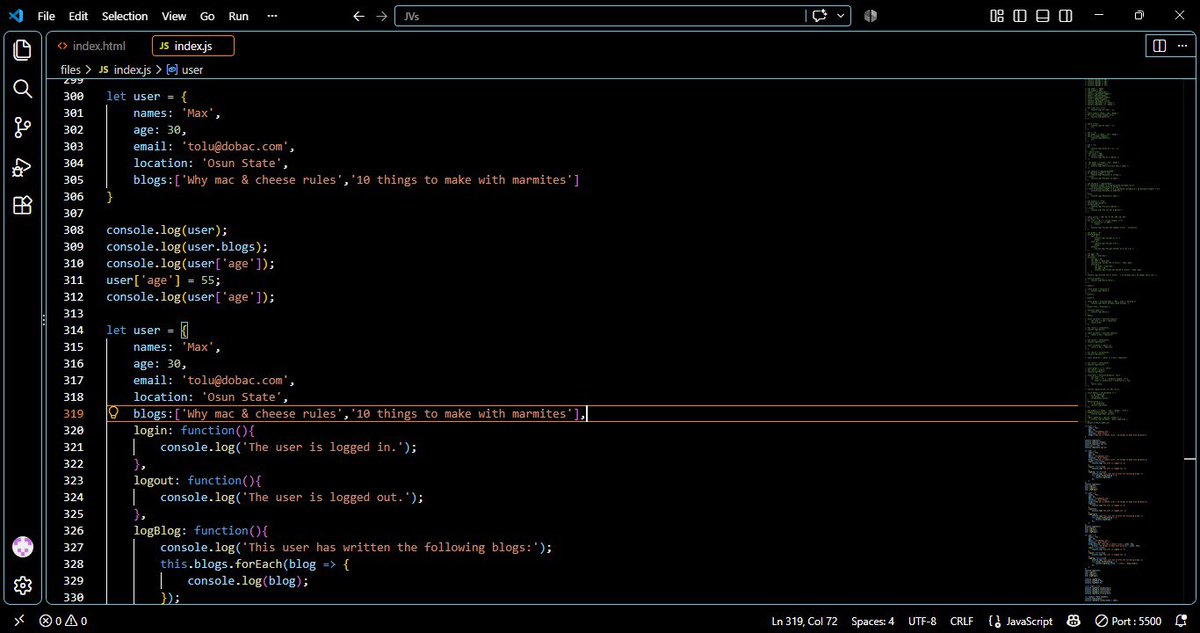
Task: Open errors and warnings count in status bar
Action: [x=62, y=621]
